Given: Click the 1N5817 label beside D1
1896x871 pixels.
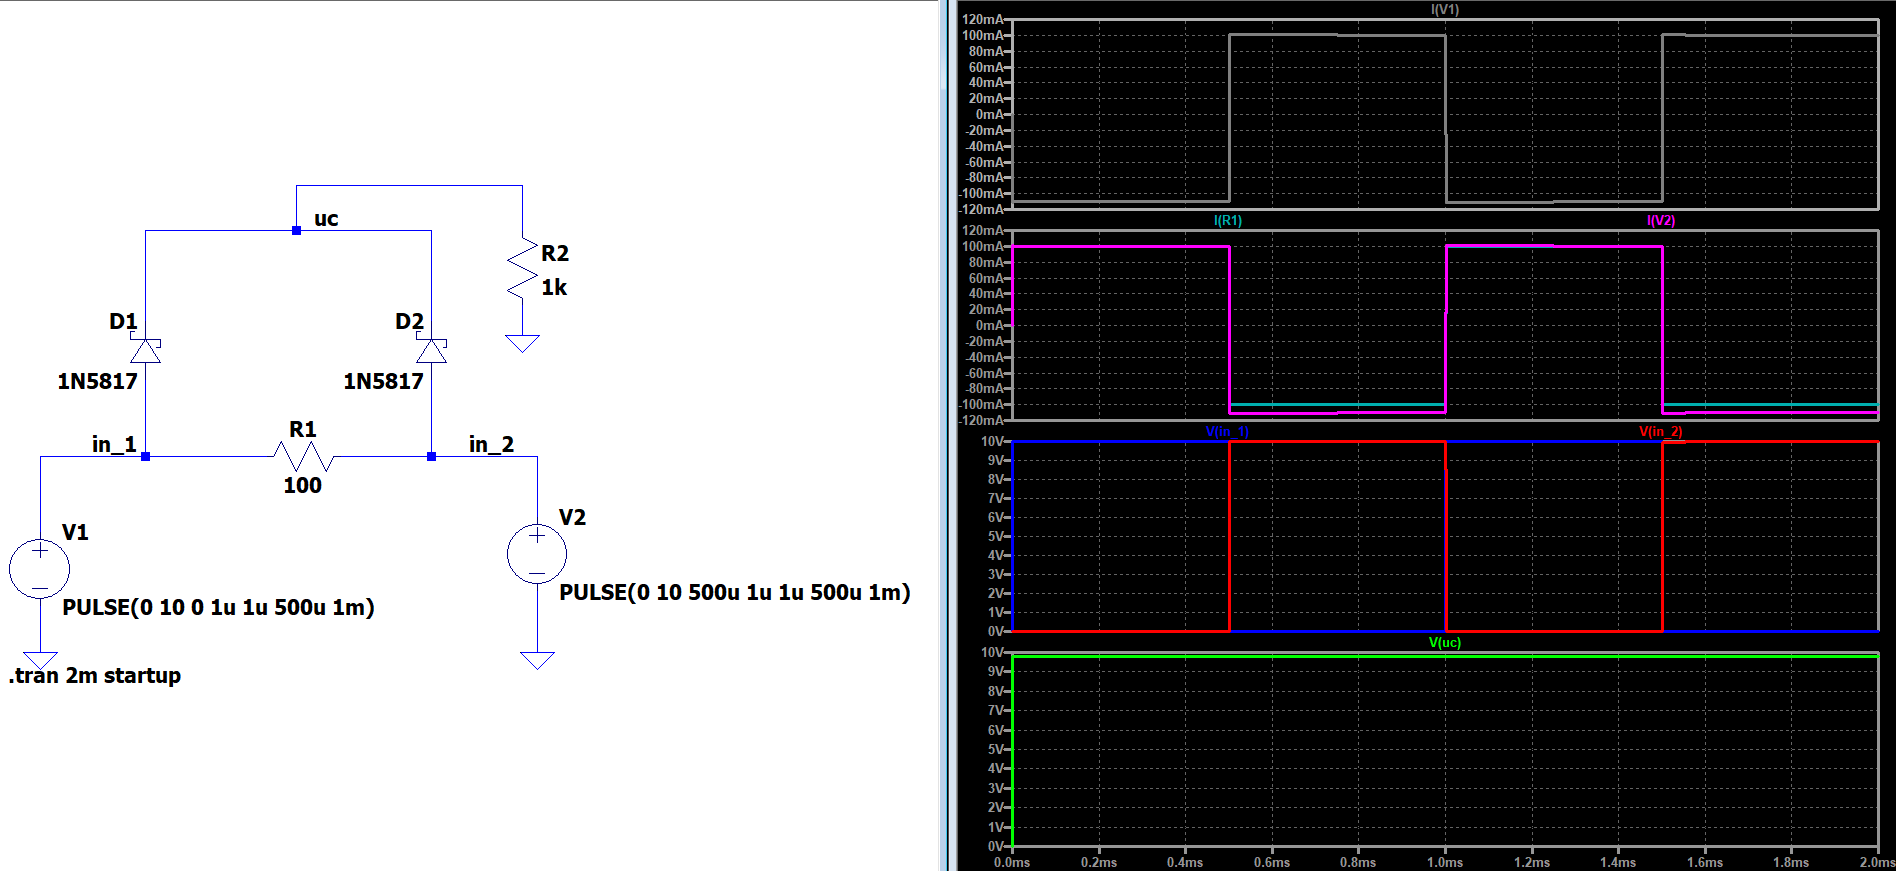Looking at the screenshot, I should [x=97, y=381].
